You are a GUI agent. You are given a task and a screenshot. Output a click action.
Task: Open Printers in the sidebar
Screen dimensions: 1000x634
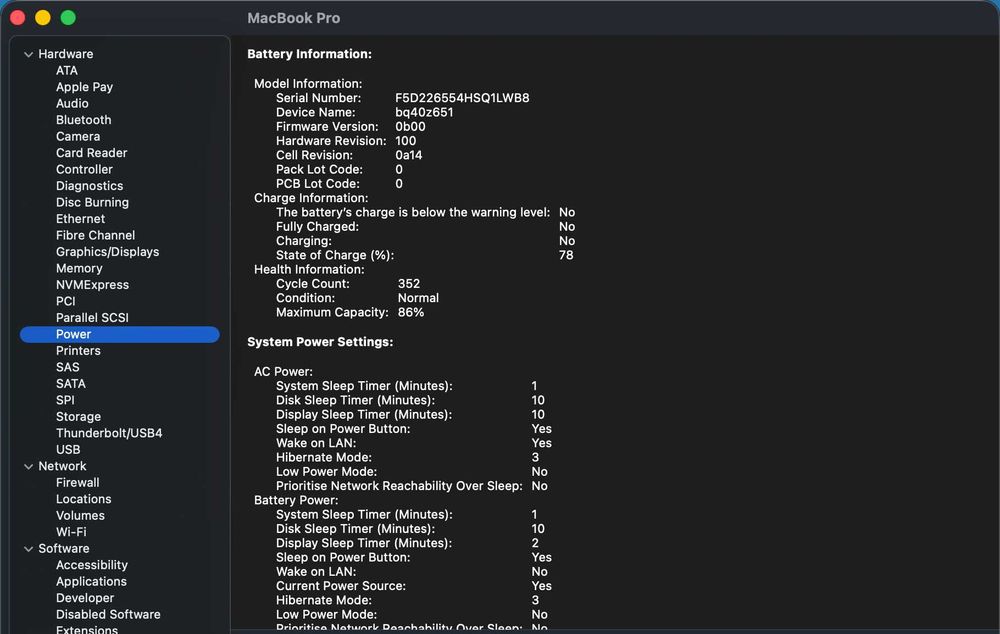78,351
